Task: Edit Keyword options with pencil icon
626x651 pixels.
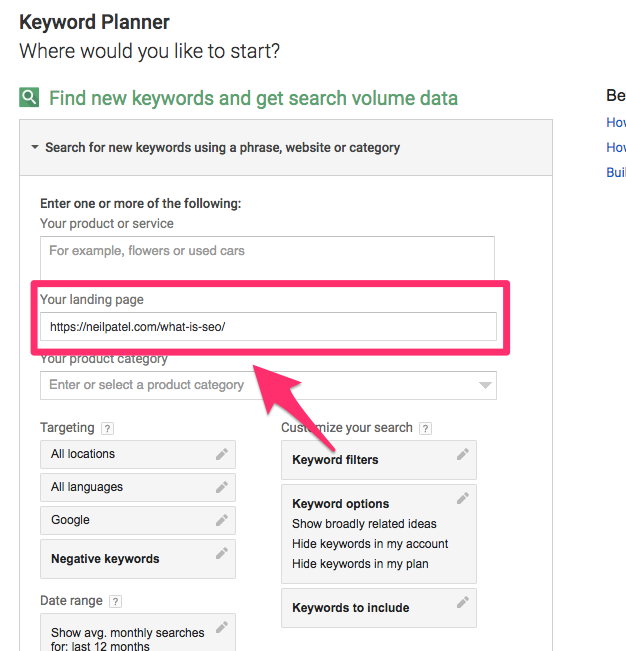Action: [462, 498]
